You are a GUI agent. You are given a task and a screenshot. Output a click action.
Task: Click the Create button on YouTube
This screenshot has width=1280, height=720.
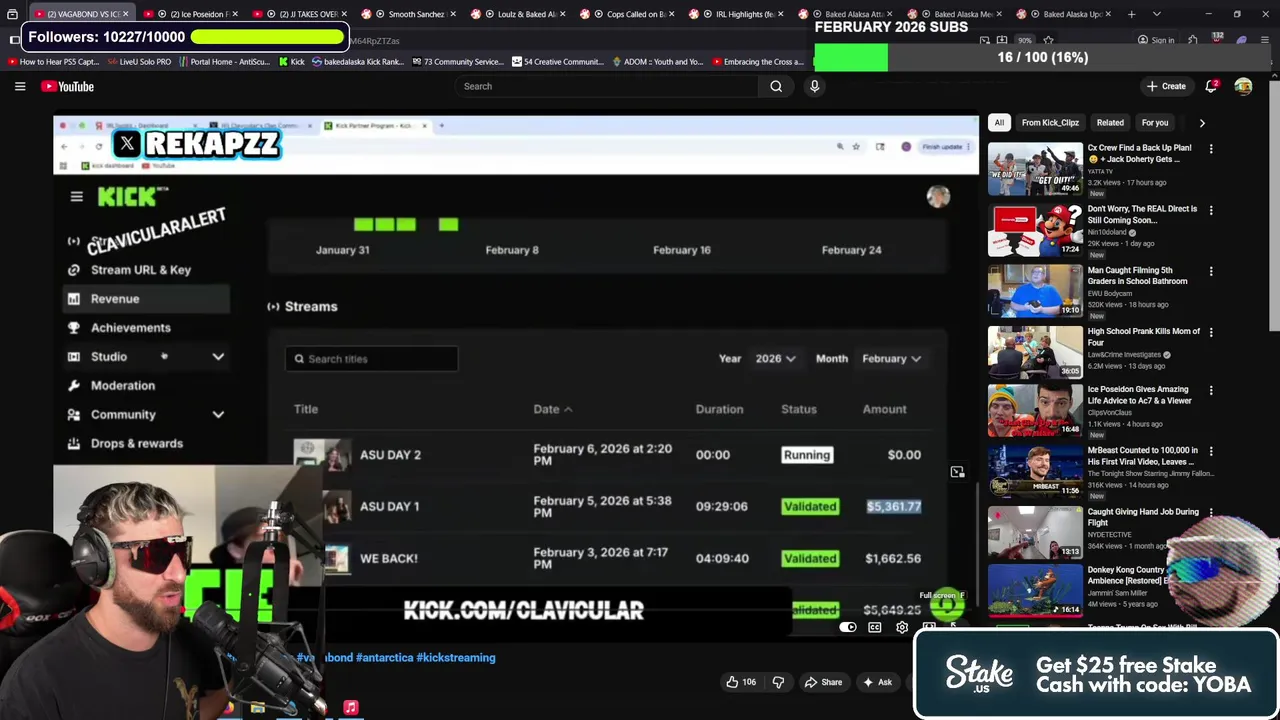click(1165, 86)
